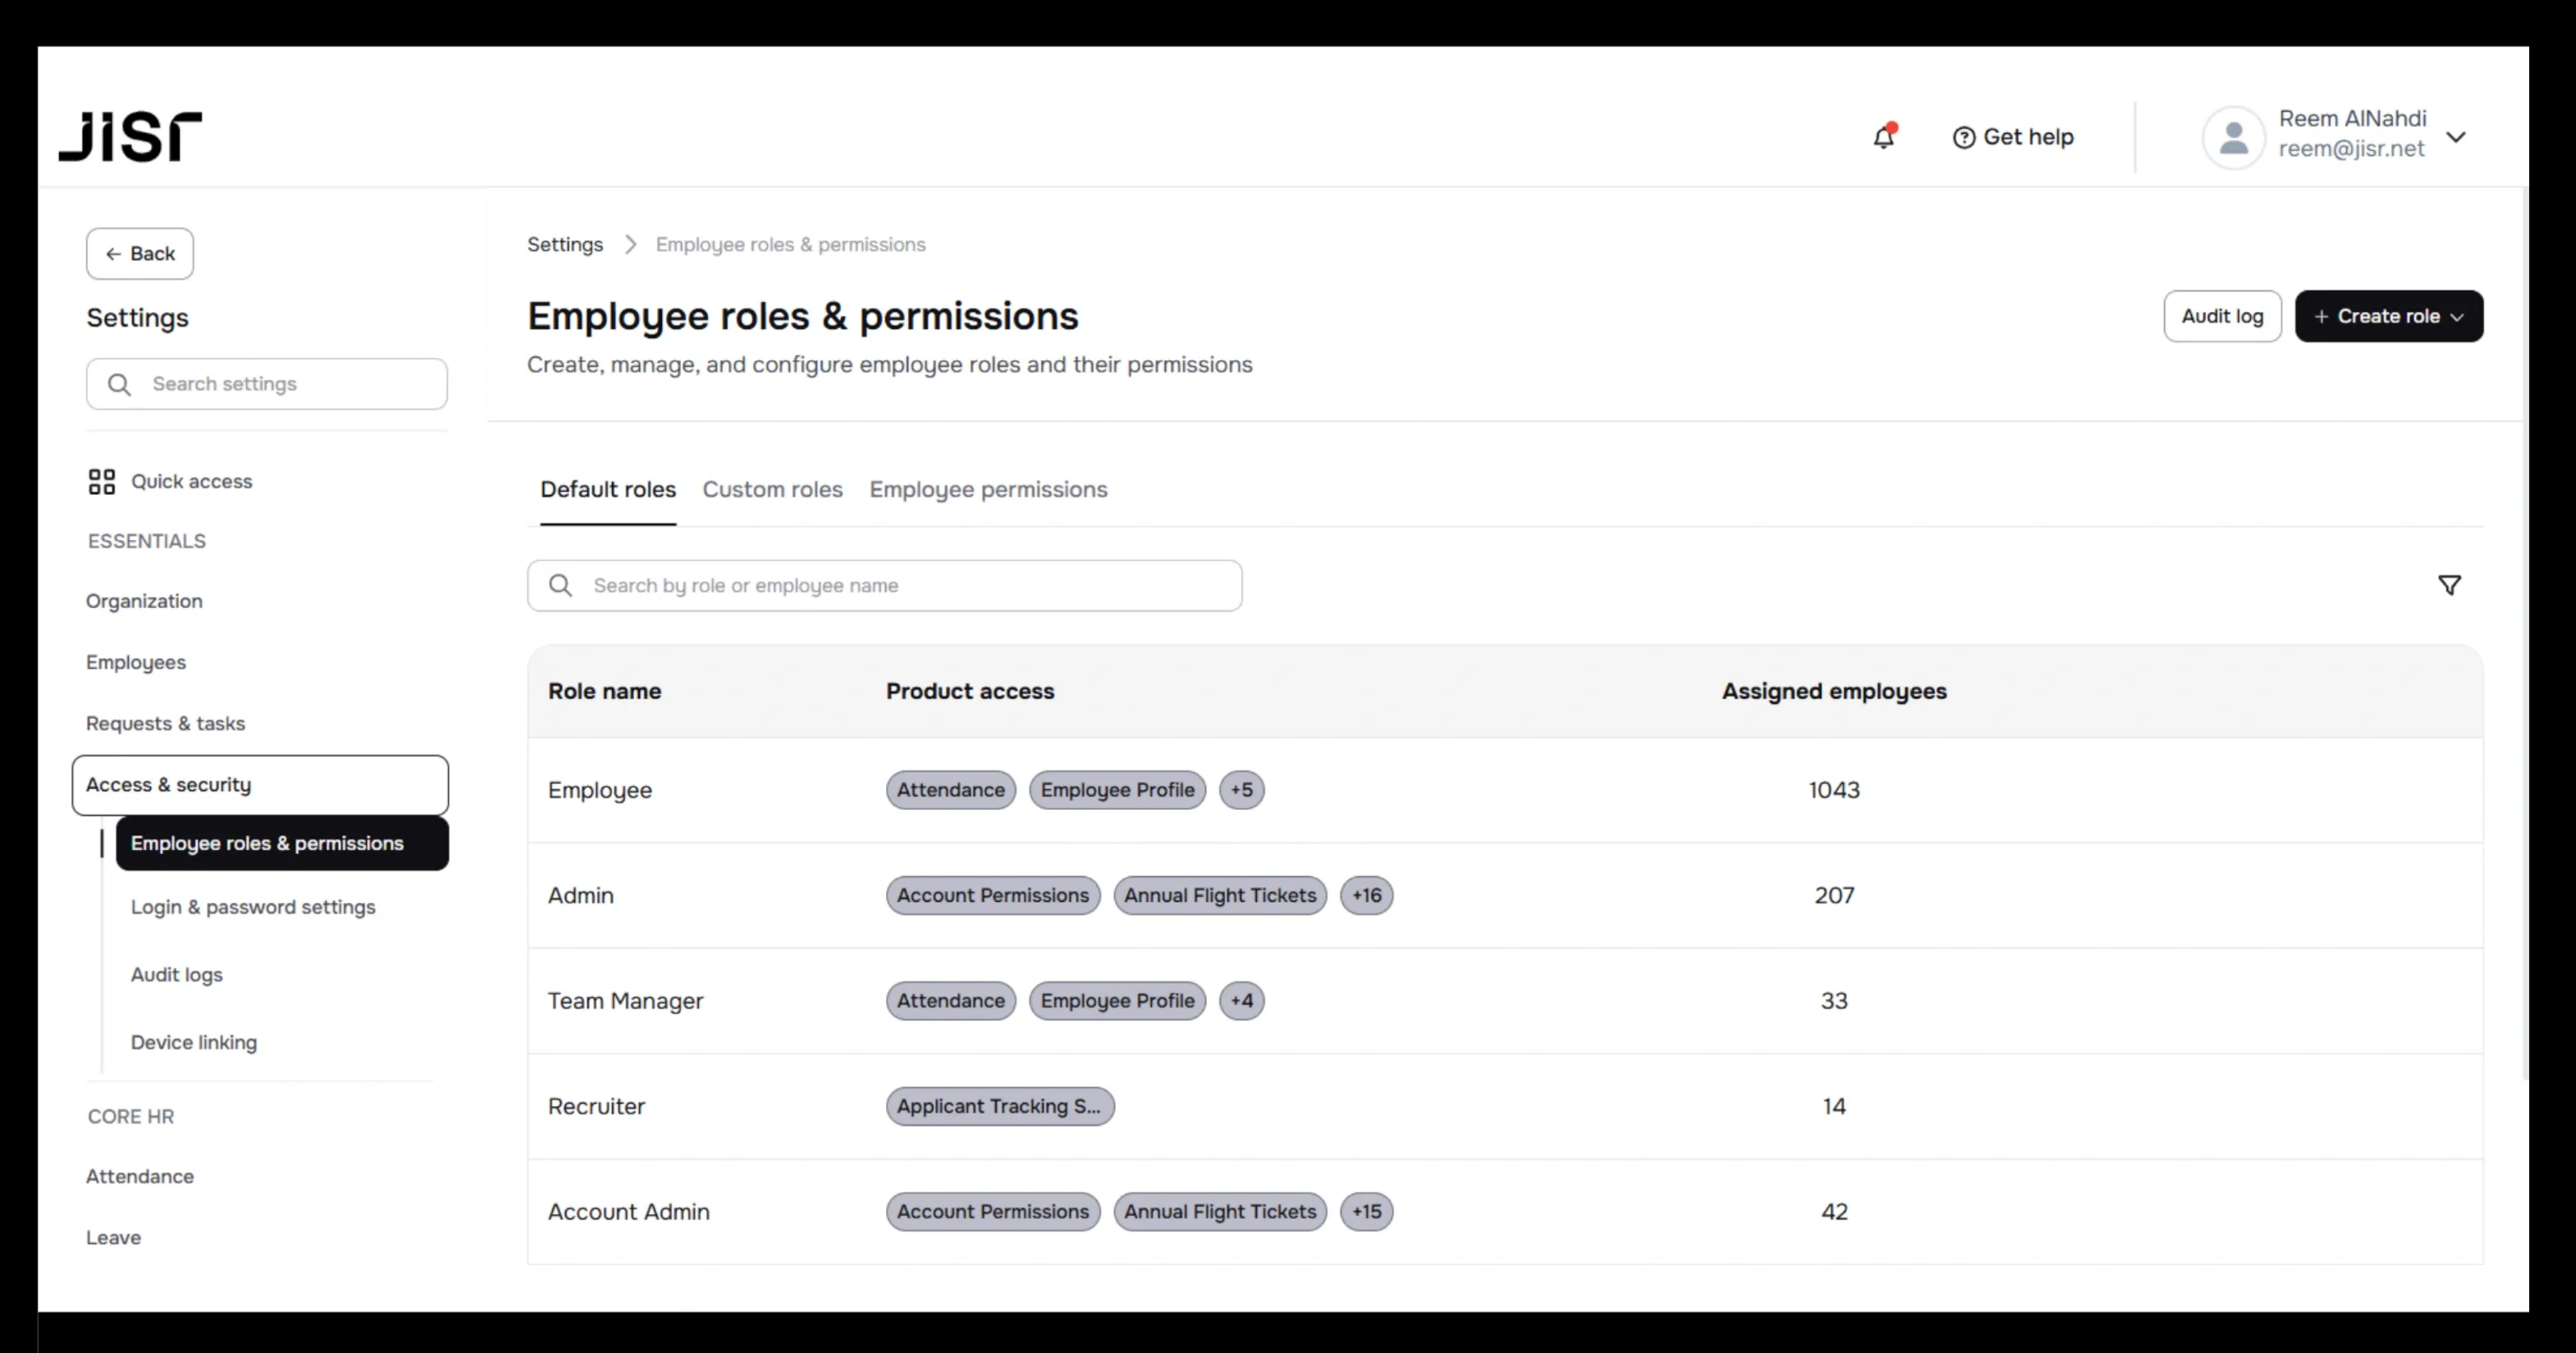Screen dimensions: 2576x1353
Task: Click the back arrow to return
Action: click(116, 254)
